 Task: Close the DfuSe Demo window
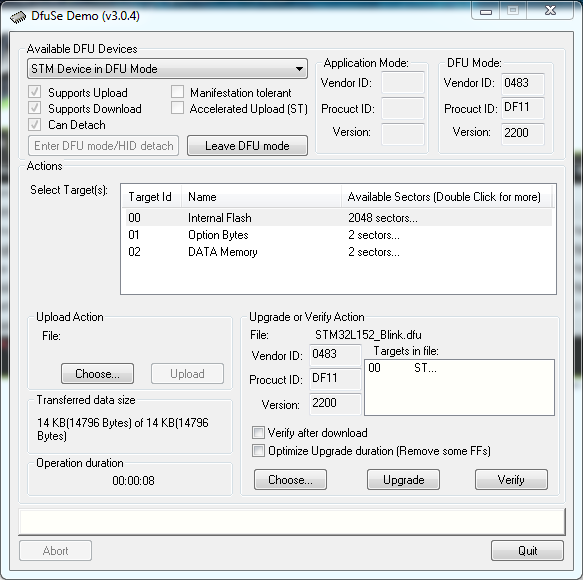[550, 11]
